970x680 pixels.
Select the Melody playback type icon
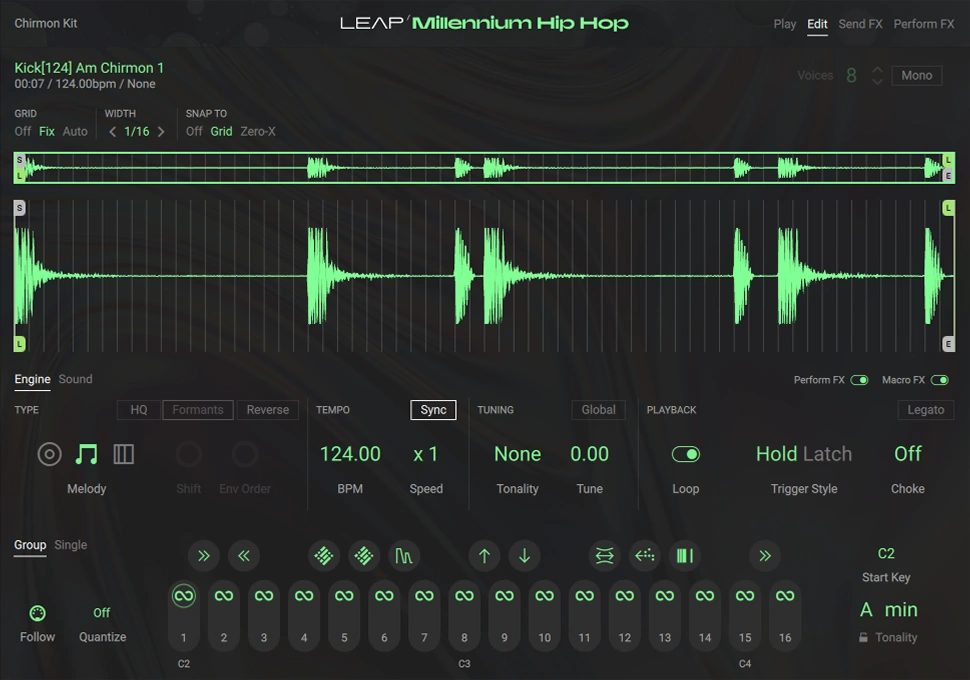(x=87, y=454)
